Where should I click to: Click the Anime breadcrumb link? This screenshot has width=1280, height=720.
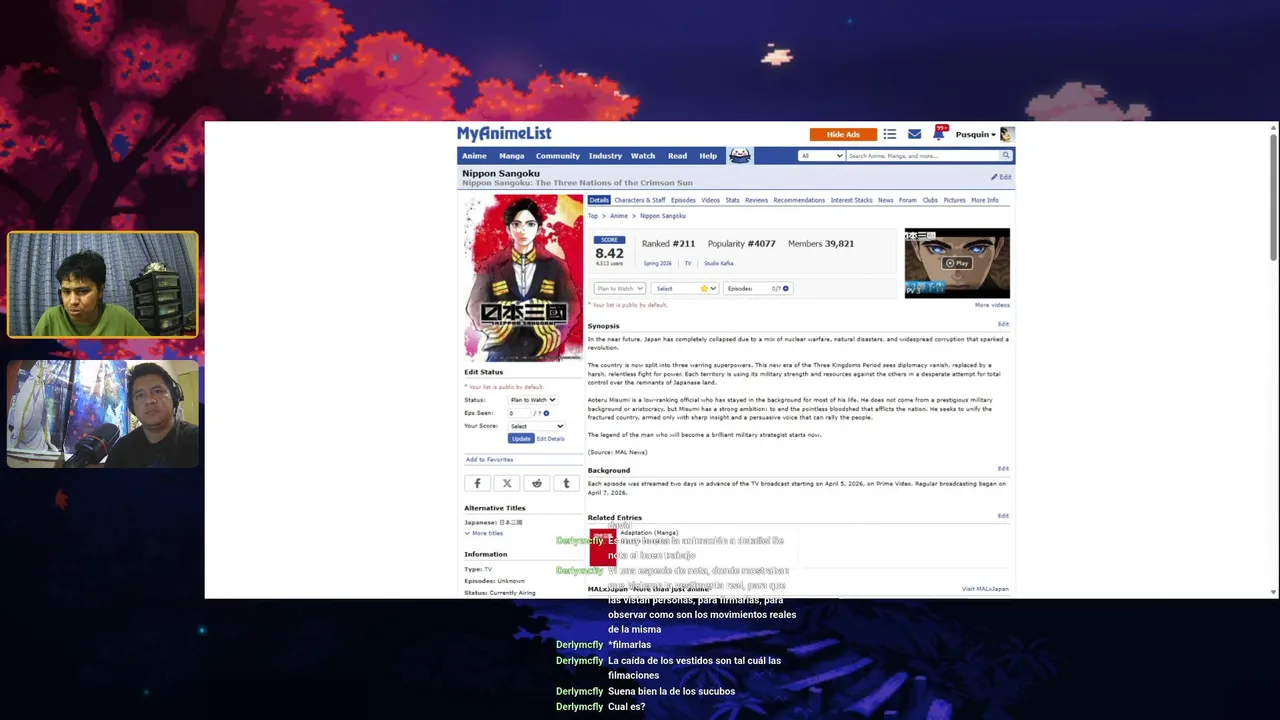point(619,216)
